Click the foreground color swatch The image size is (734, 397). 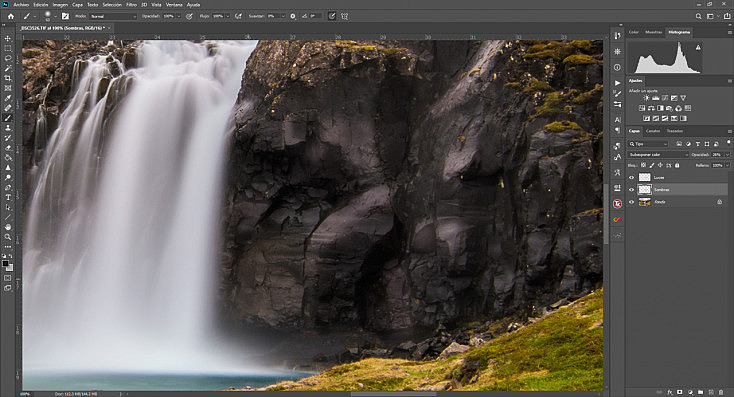[6, 264]
